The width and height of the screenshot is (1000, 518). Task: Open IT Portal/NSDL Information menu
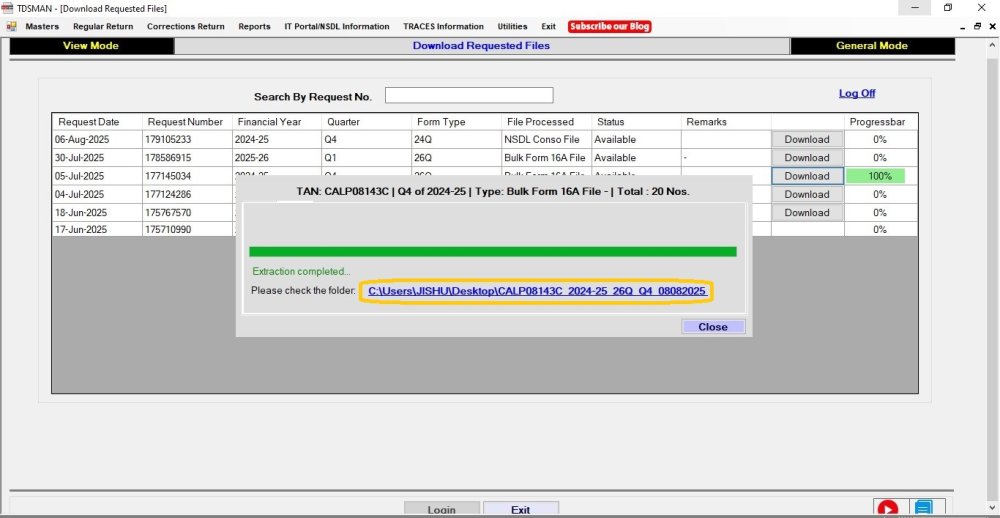(x=337, y=27)
